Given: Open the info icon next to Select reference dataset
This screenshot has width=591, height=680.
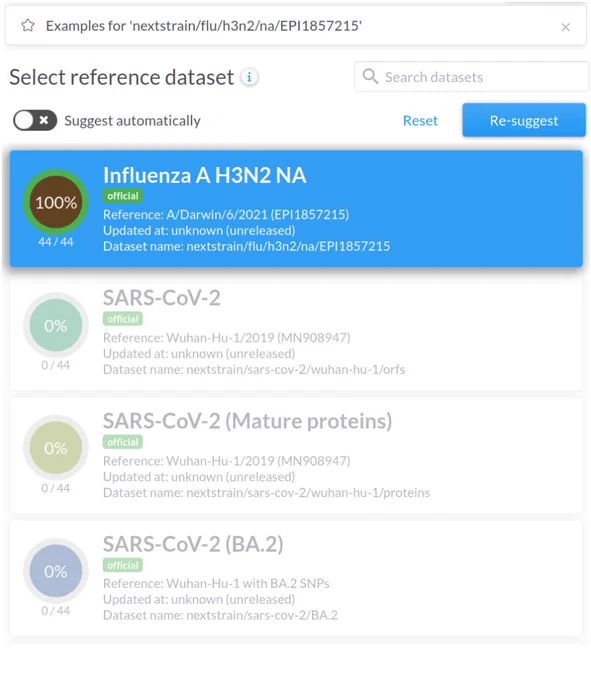Looking at the screenshot, I should 249,78.
